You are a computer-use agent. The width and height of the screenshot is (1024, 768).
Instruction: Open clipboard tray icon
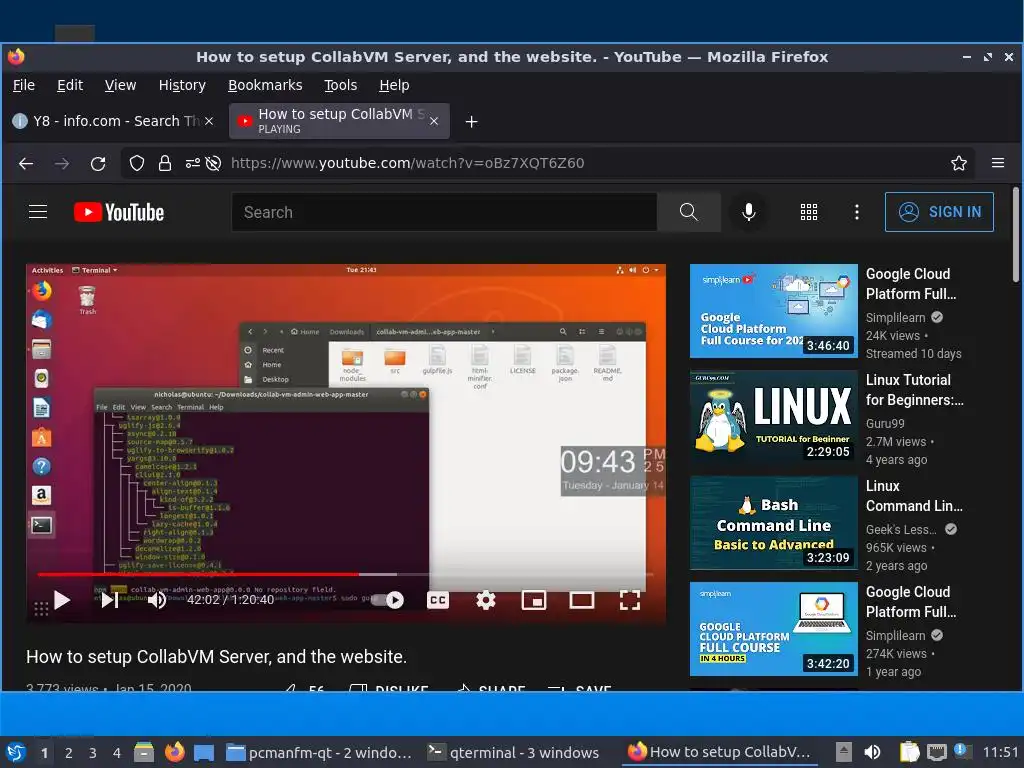coord(909,752)
